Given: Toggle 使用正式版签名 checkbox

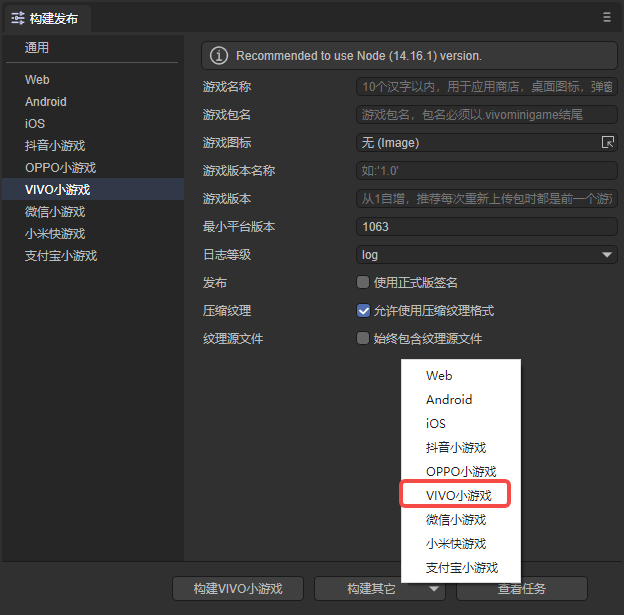Looking at the screenshot, I should [363, 282].
